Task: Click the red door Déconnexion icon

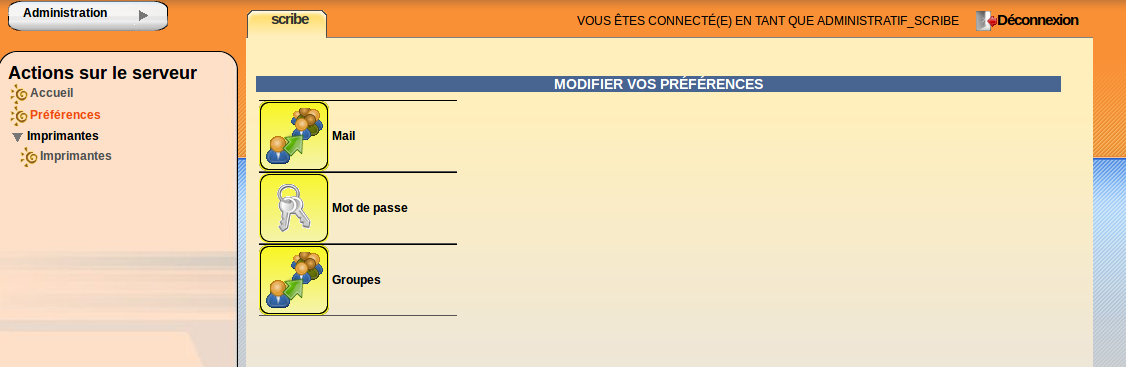Action: (987, 21)
